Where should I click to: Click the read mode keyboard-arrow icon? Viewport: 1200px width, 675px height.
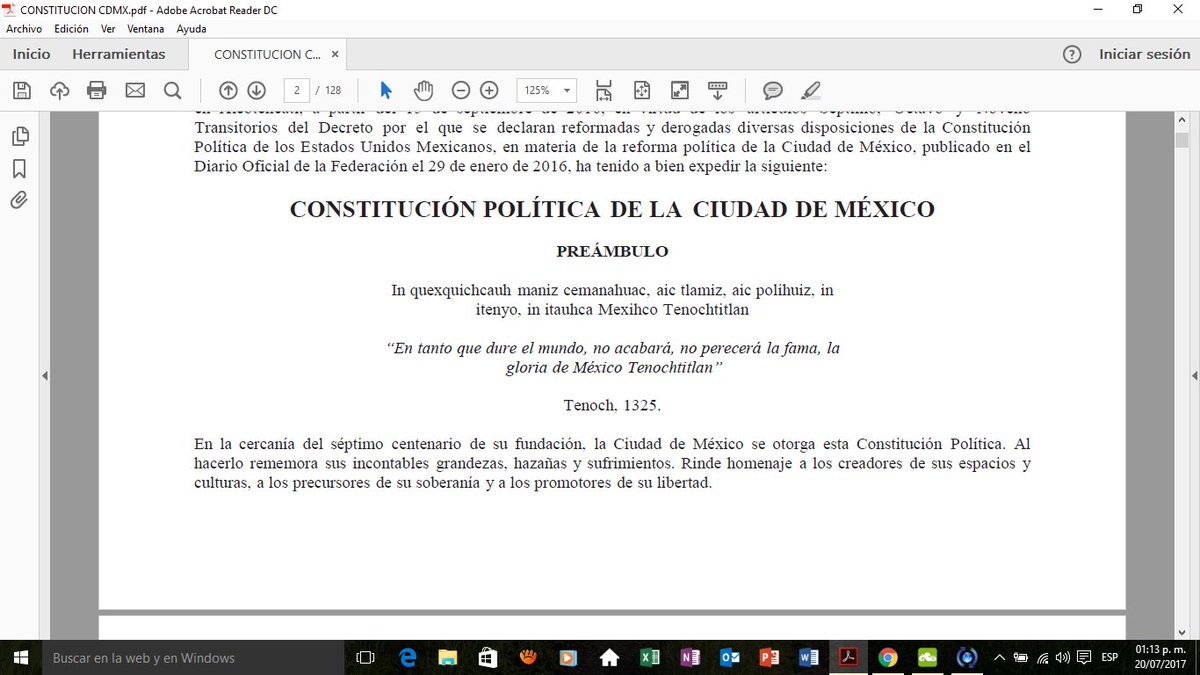pyautogui.click(x=717, y=91)
